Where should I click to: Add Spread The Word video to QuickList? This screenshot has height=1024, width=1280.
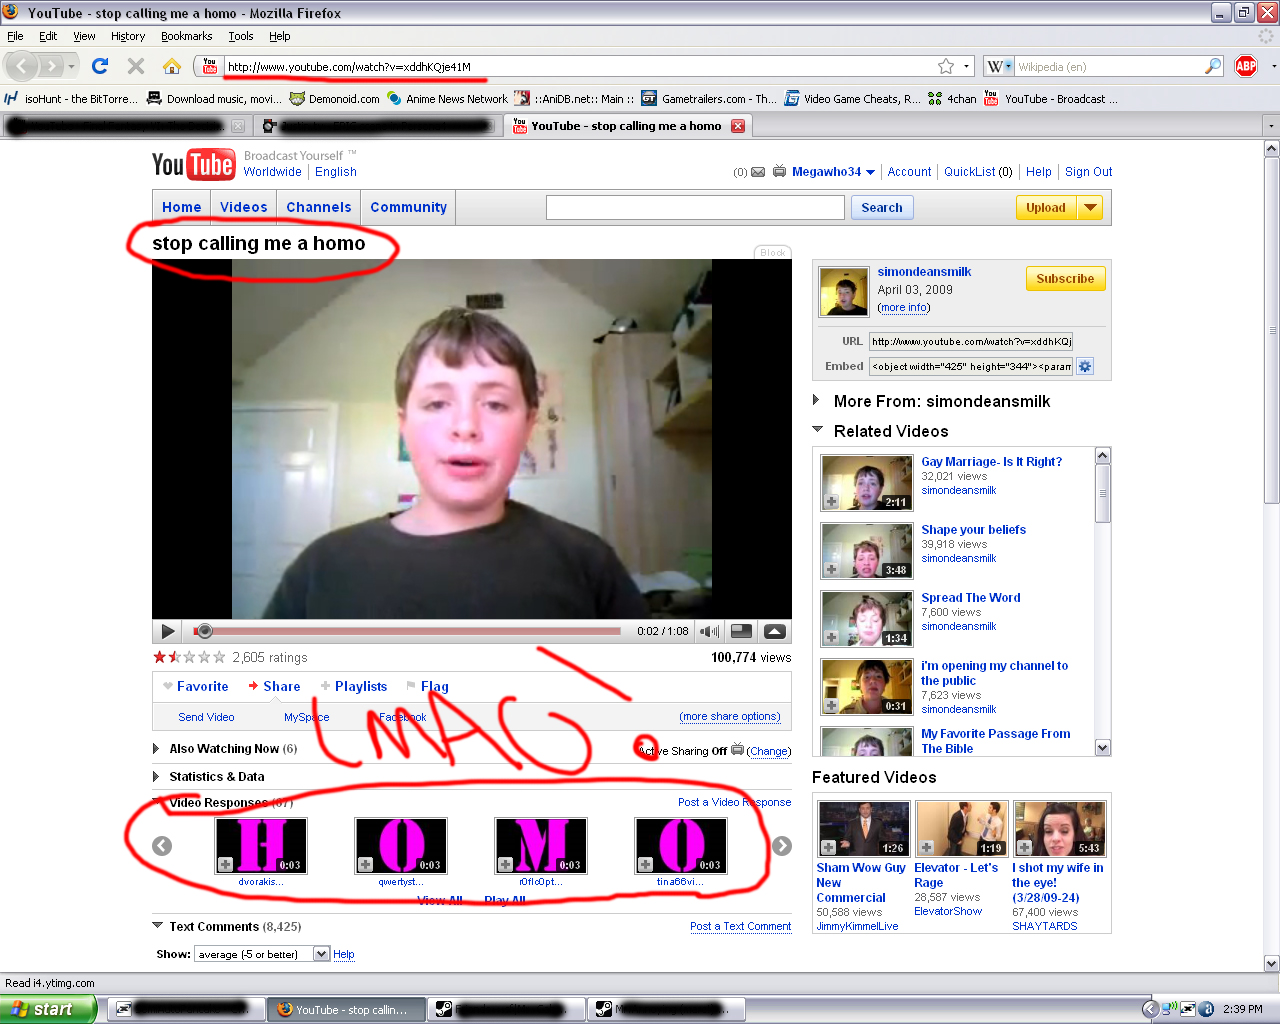831,637
